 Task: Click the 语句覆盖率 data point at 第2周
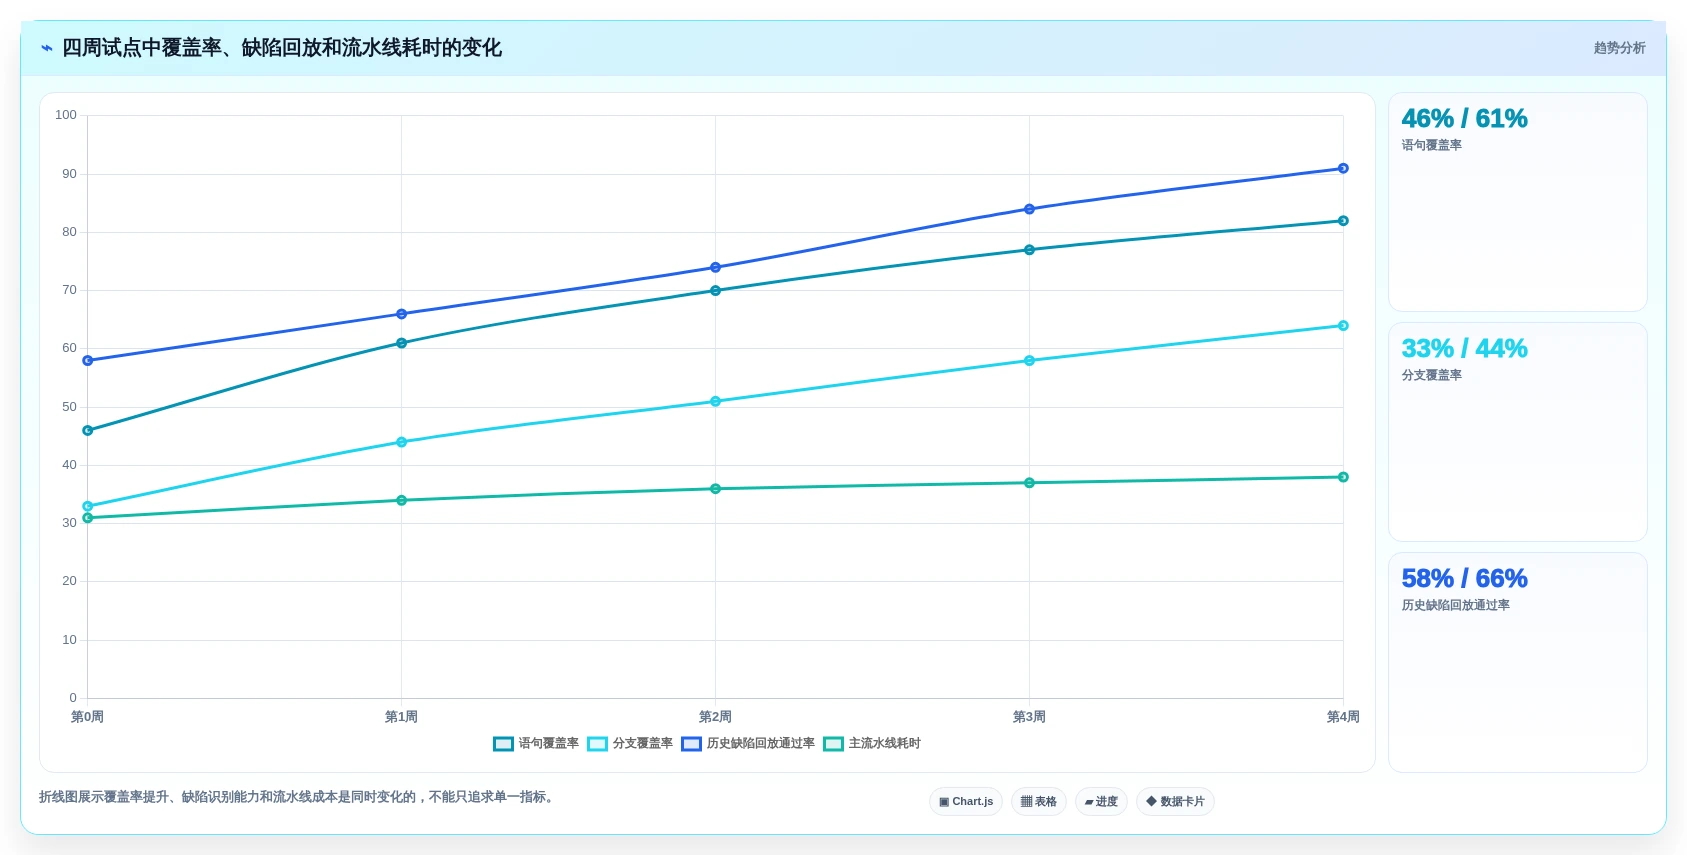pos(716,291)
